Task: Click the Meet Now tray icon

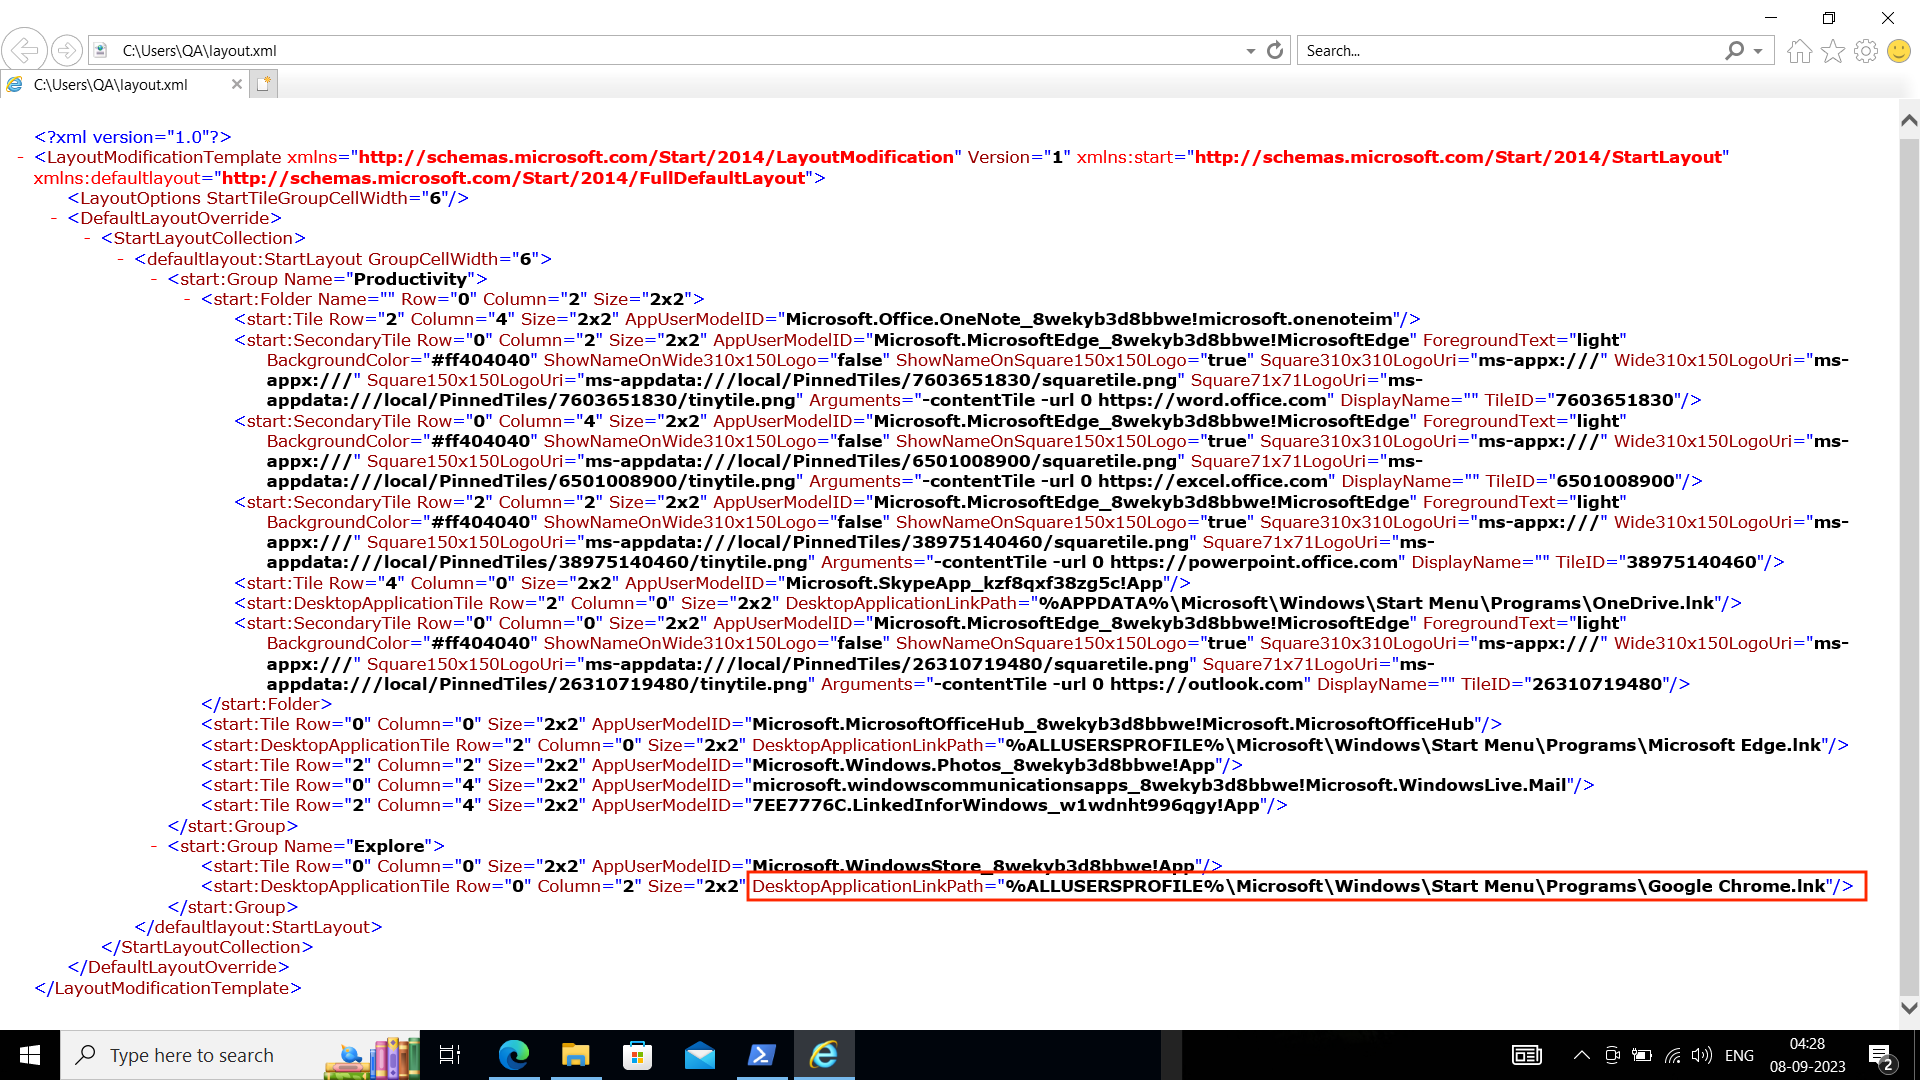Action: 1612,1055
